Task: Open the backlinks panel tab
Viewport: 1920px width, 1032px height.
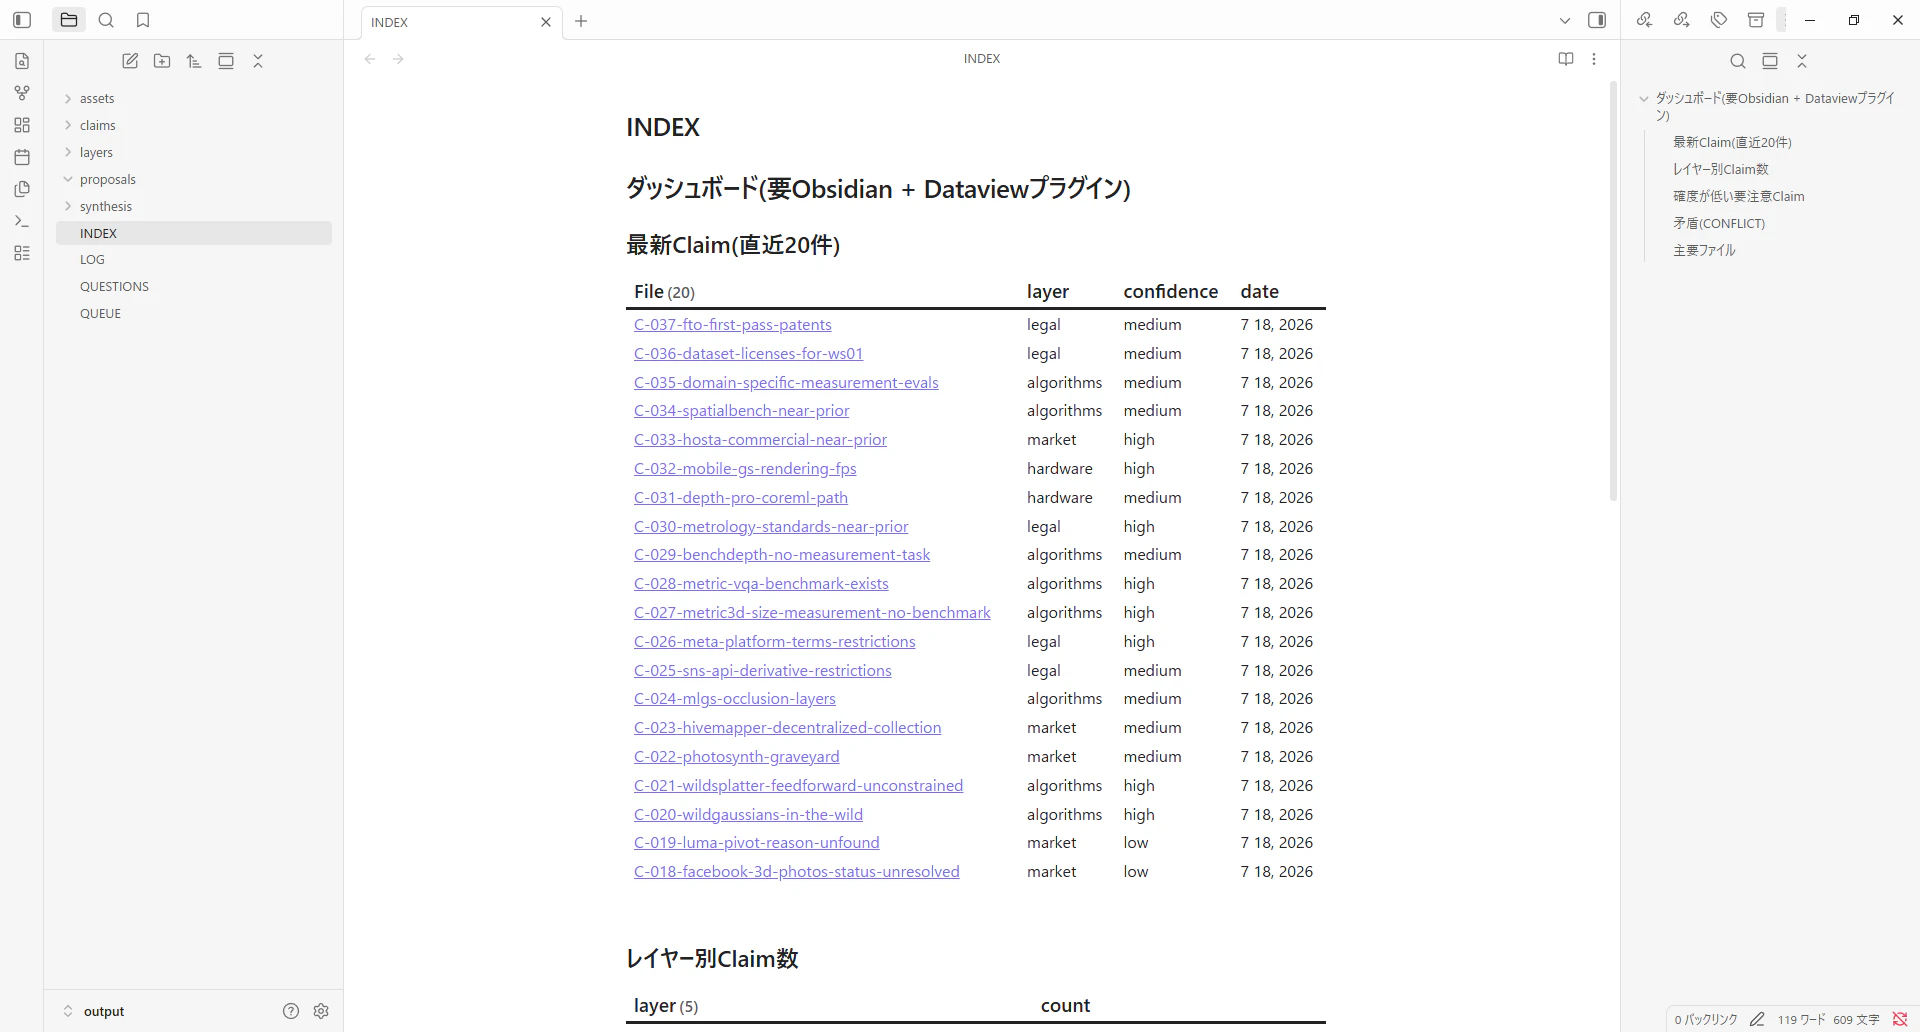Action: tap(1644, 20)
